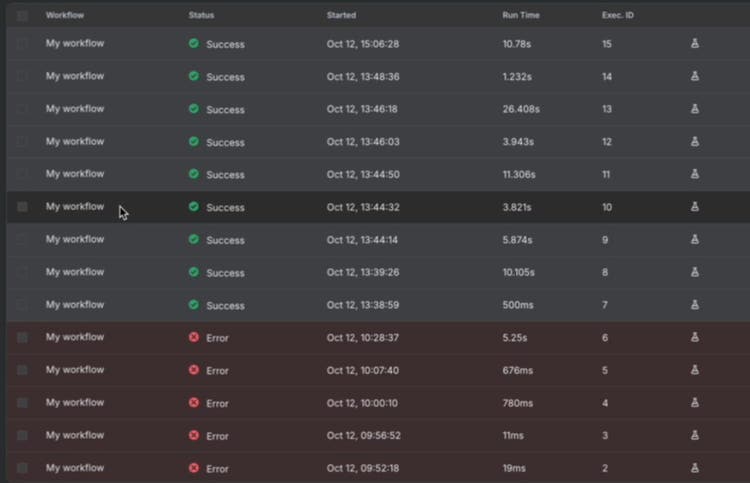Check the box for execution 6 row
Screen dimensions: 750x483
[22, 338]
